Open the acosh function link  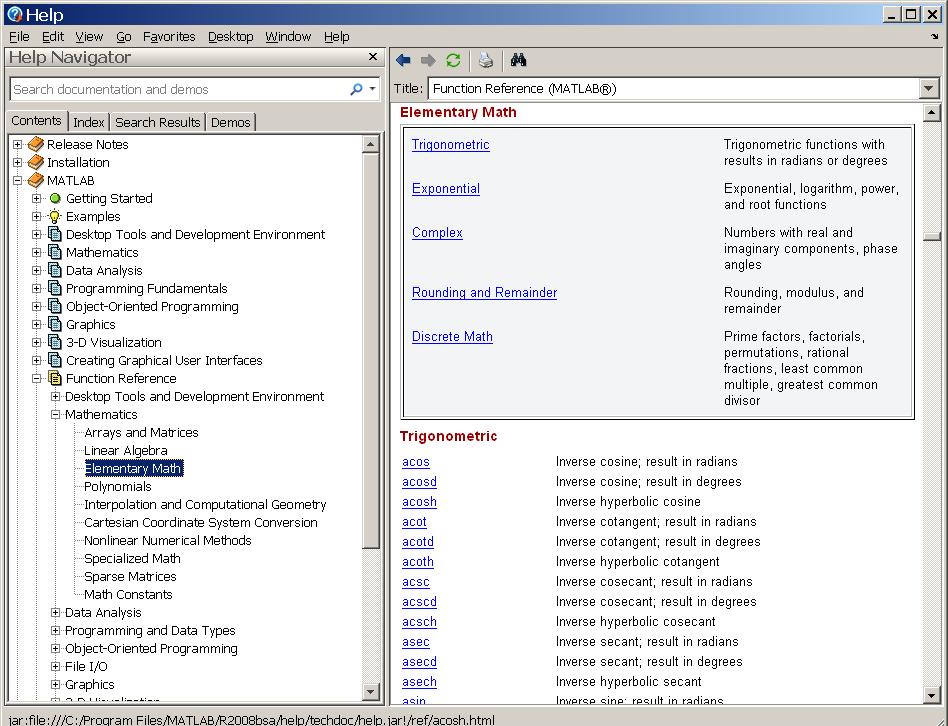pyautogui.click(x=419, y=502)
